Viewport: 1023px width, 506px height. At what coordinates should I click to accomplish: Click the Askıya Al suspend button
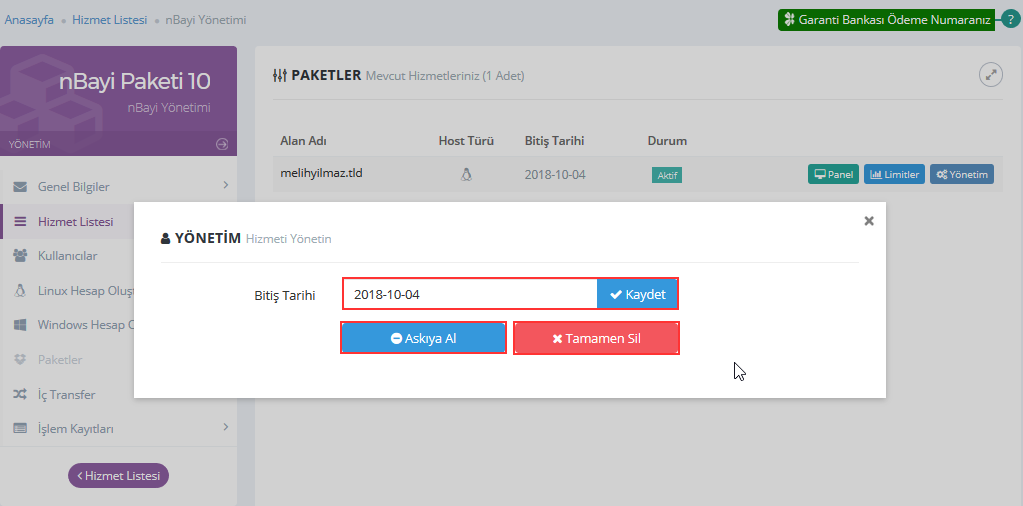423,338
